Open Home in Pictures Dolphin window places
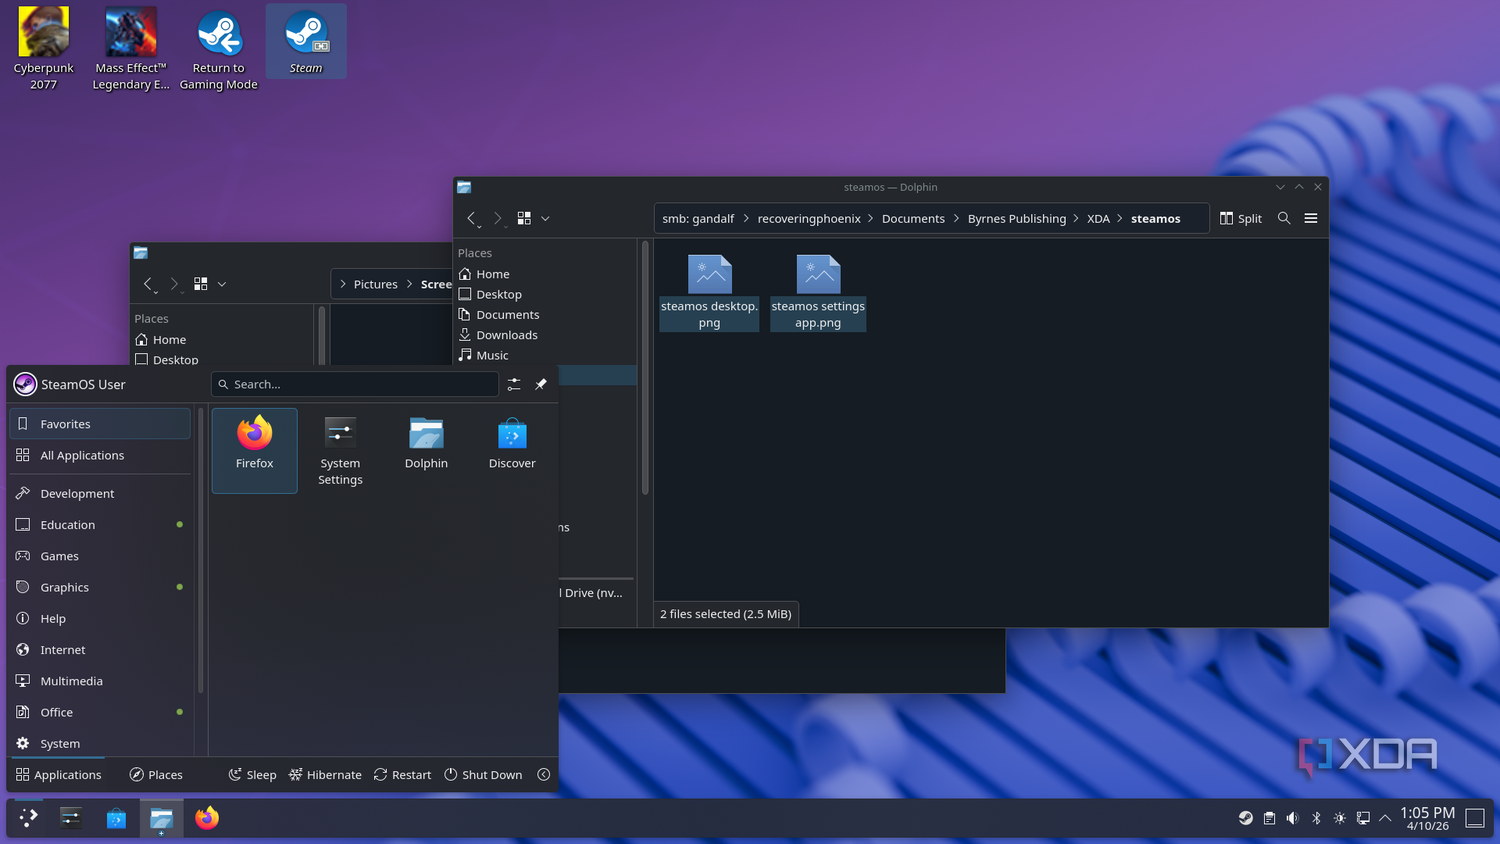Image resolution: width=1500 pixels, height=844 pixels. pos(224,340)
